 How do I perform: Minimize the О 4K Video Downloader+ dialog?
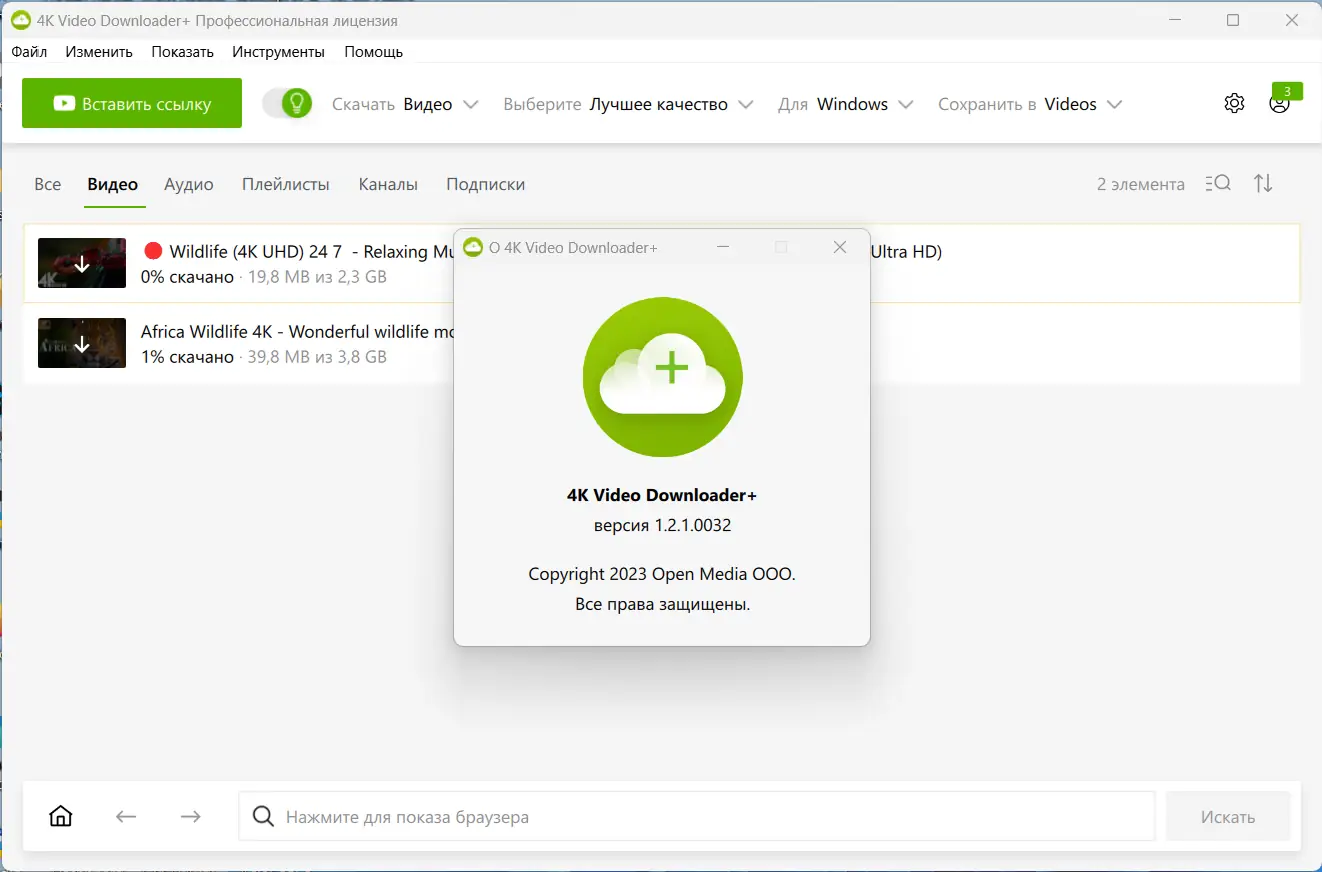[723, 247]
